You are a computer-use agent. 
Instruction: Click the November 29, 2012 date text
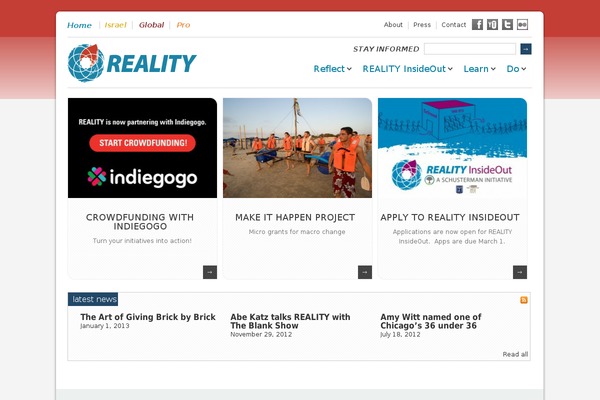click(x=261, y=334)
